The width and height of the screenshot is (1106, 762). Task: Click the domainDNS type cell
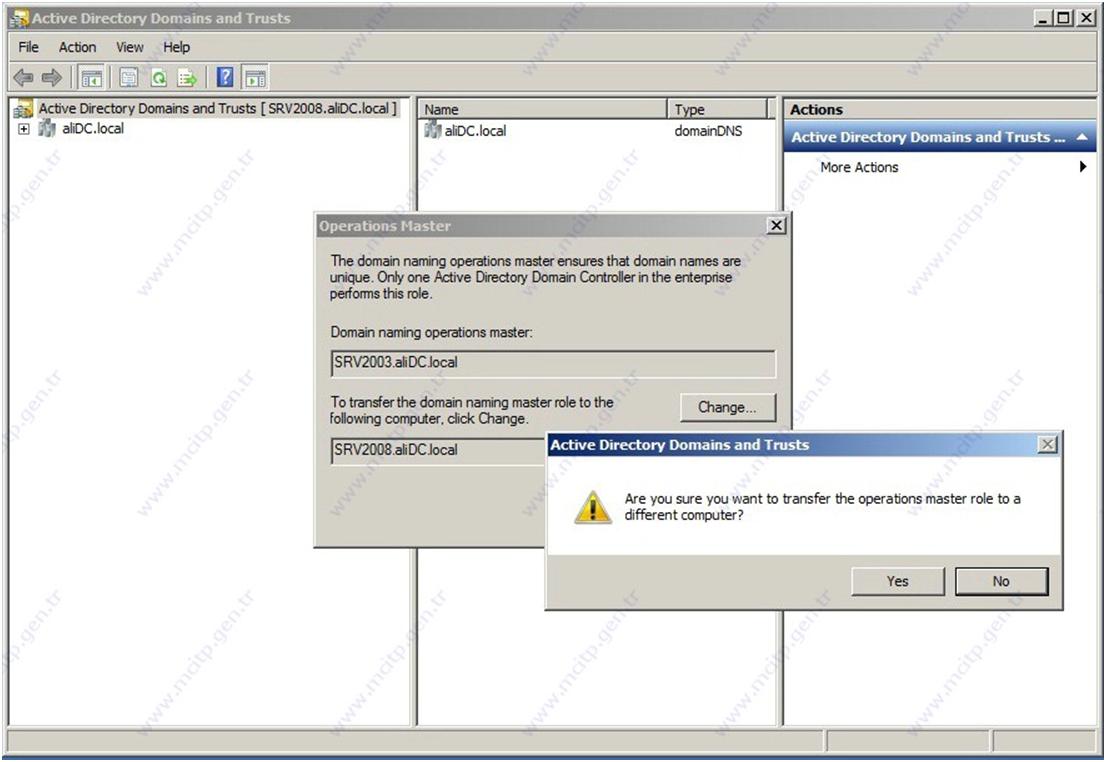[x=708, y=131]
